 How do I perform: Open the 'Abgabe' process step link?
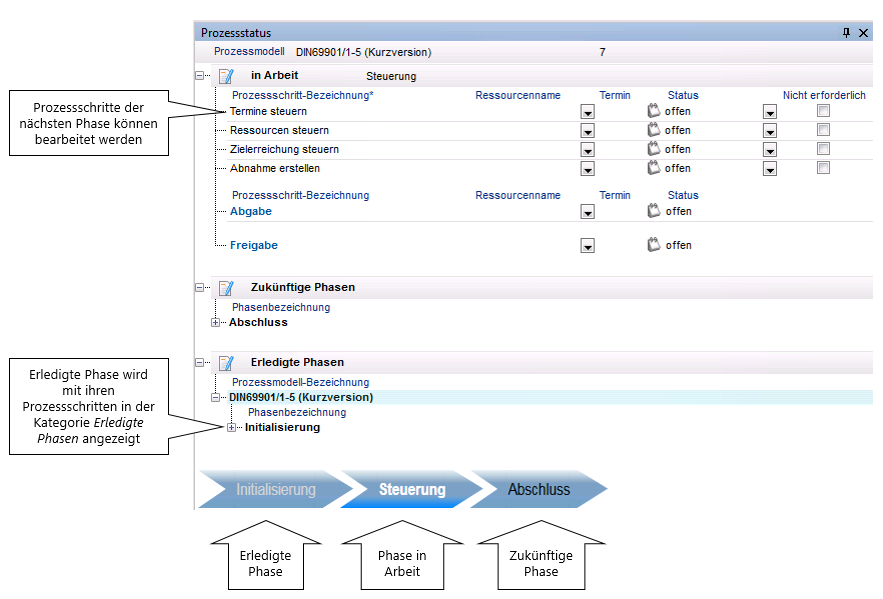pos(250,211)
